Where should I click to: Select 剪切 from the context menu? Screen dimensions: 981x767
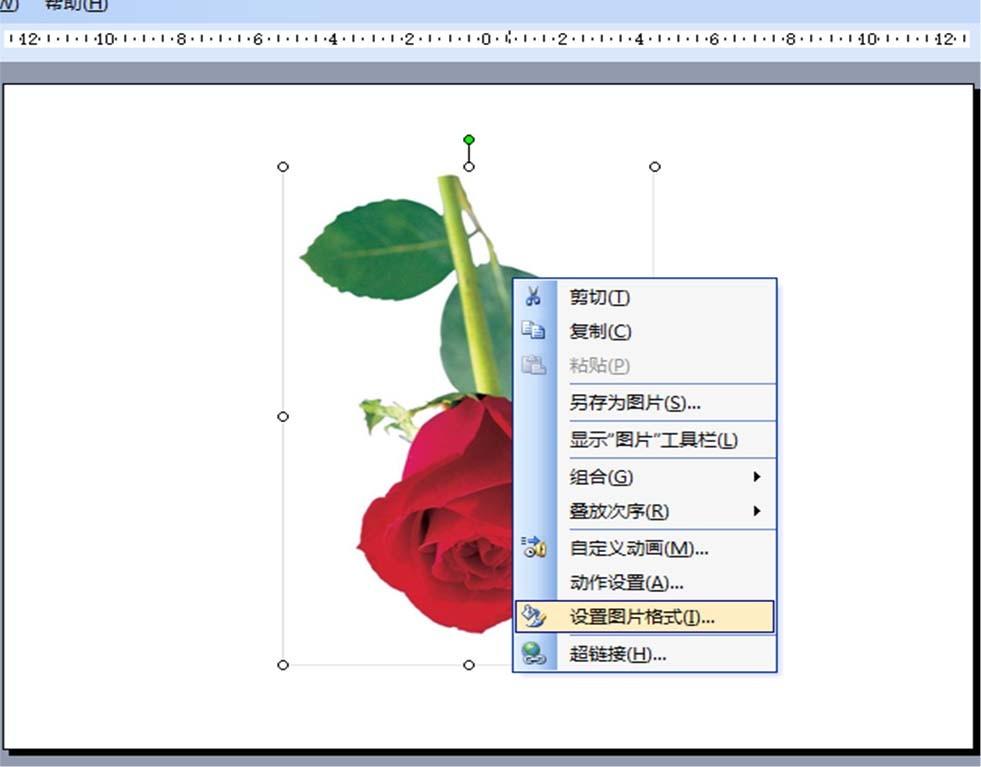pos(601,296)
